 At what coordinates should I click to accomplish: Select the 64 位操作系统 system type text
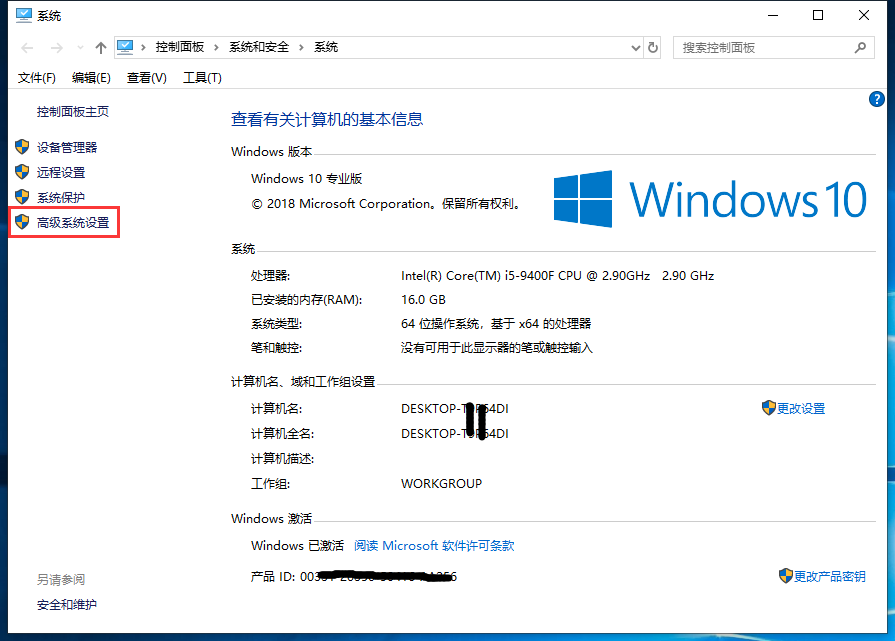(496, 324)
